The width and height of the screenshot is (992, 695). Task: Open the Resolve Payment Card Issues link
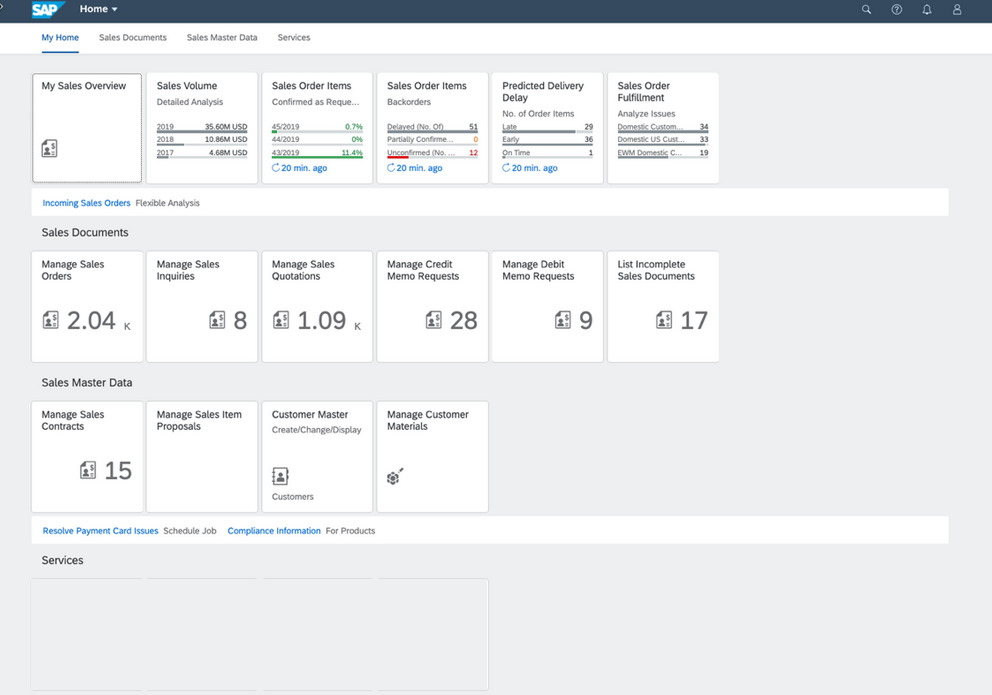click(x=100, y=531)
